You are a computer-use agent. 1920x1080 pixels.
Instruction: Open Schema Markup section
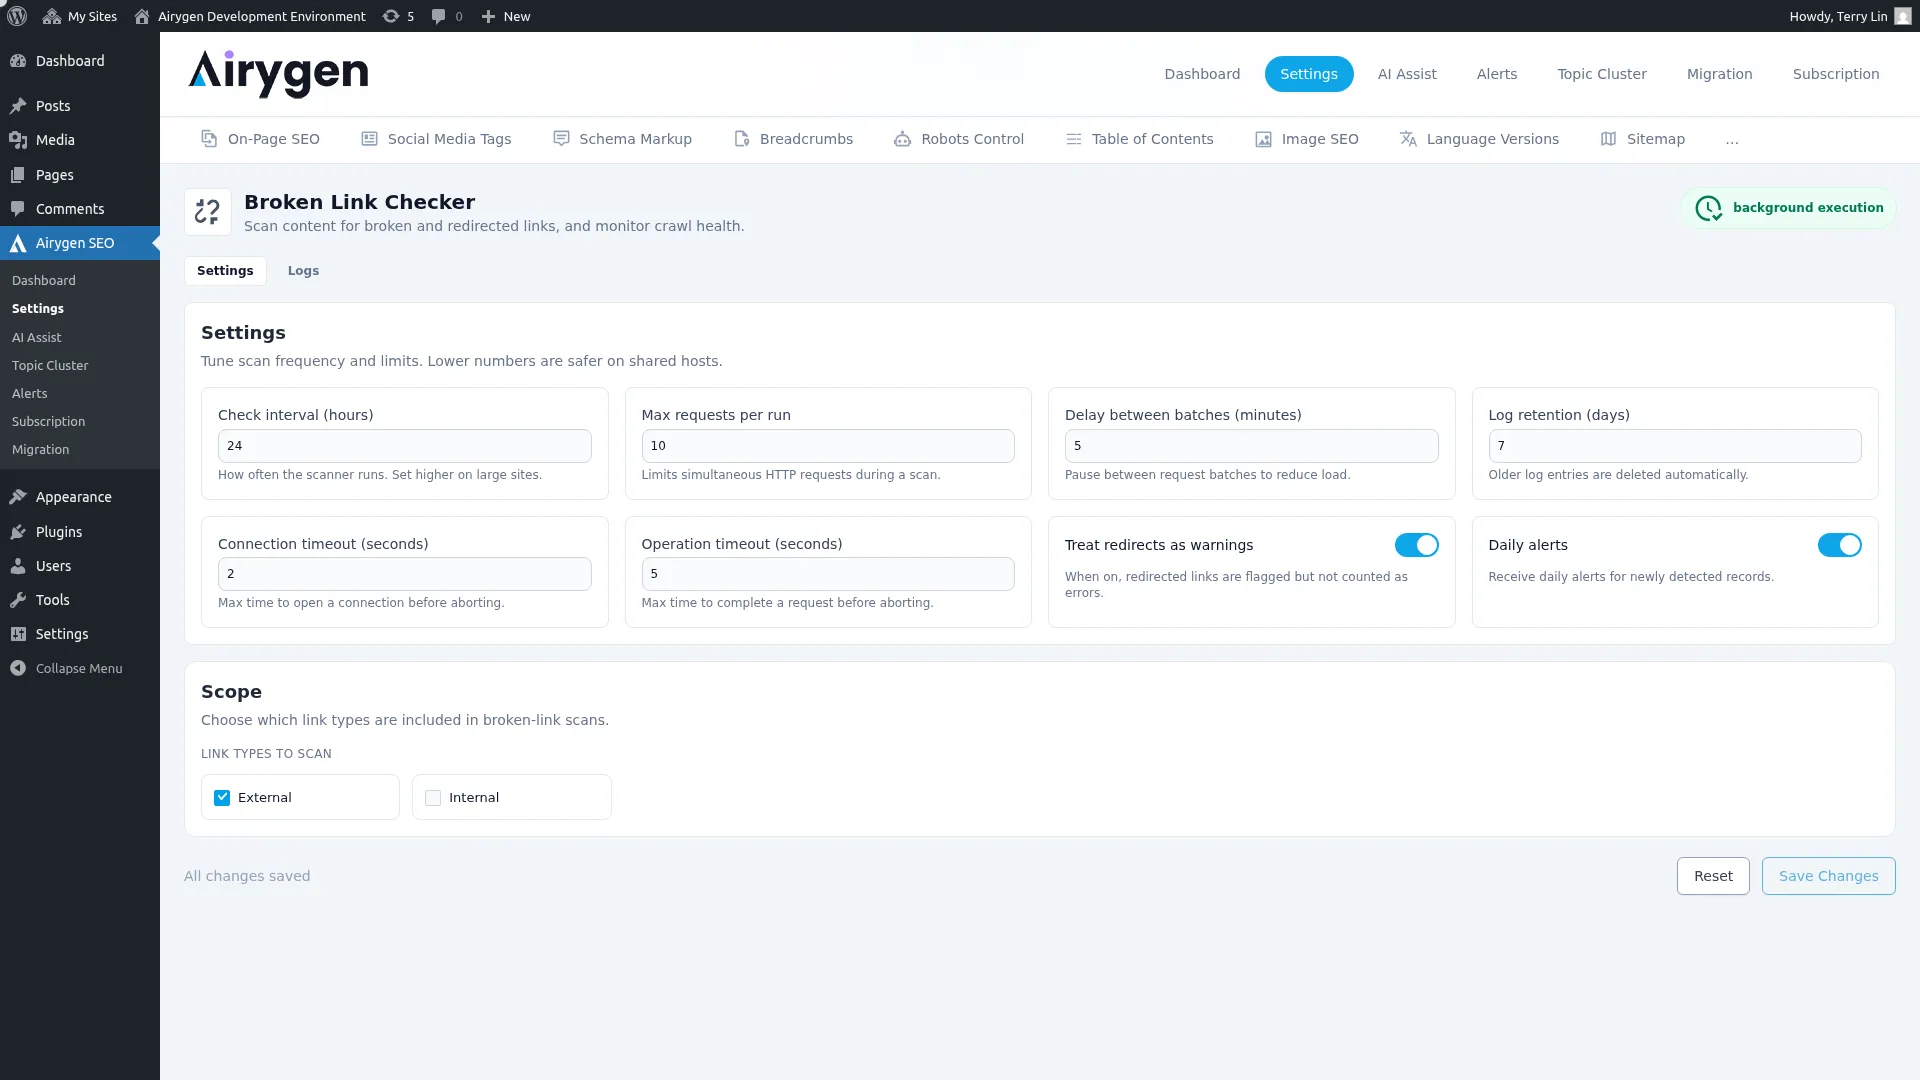[622, 139]
